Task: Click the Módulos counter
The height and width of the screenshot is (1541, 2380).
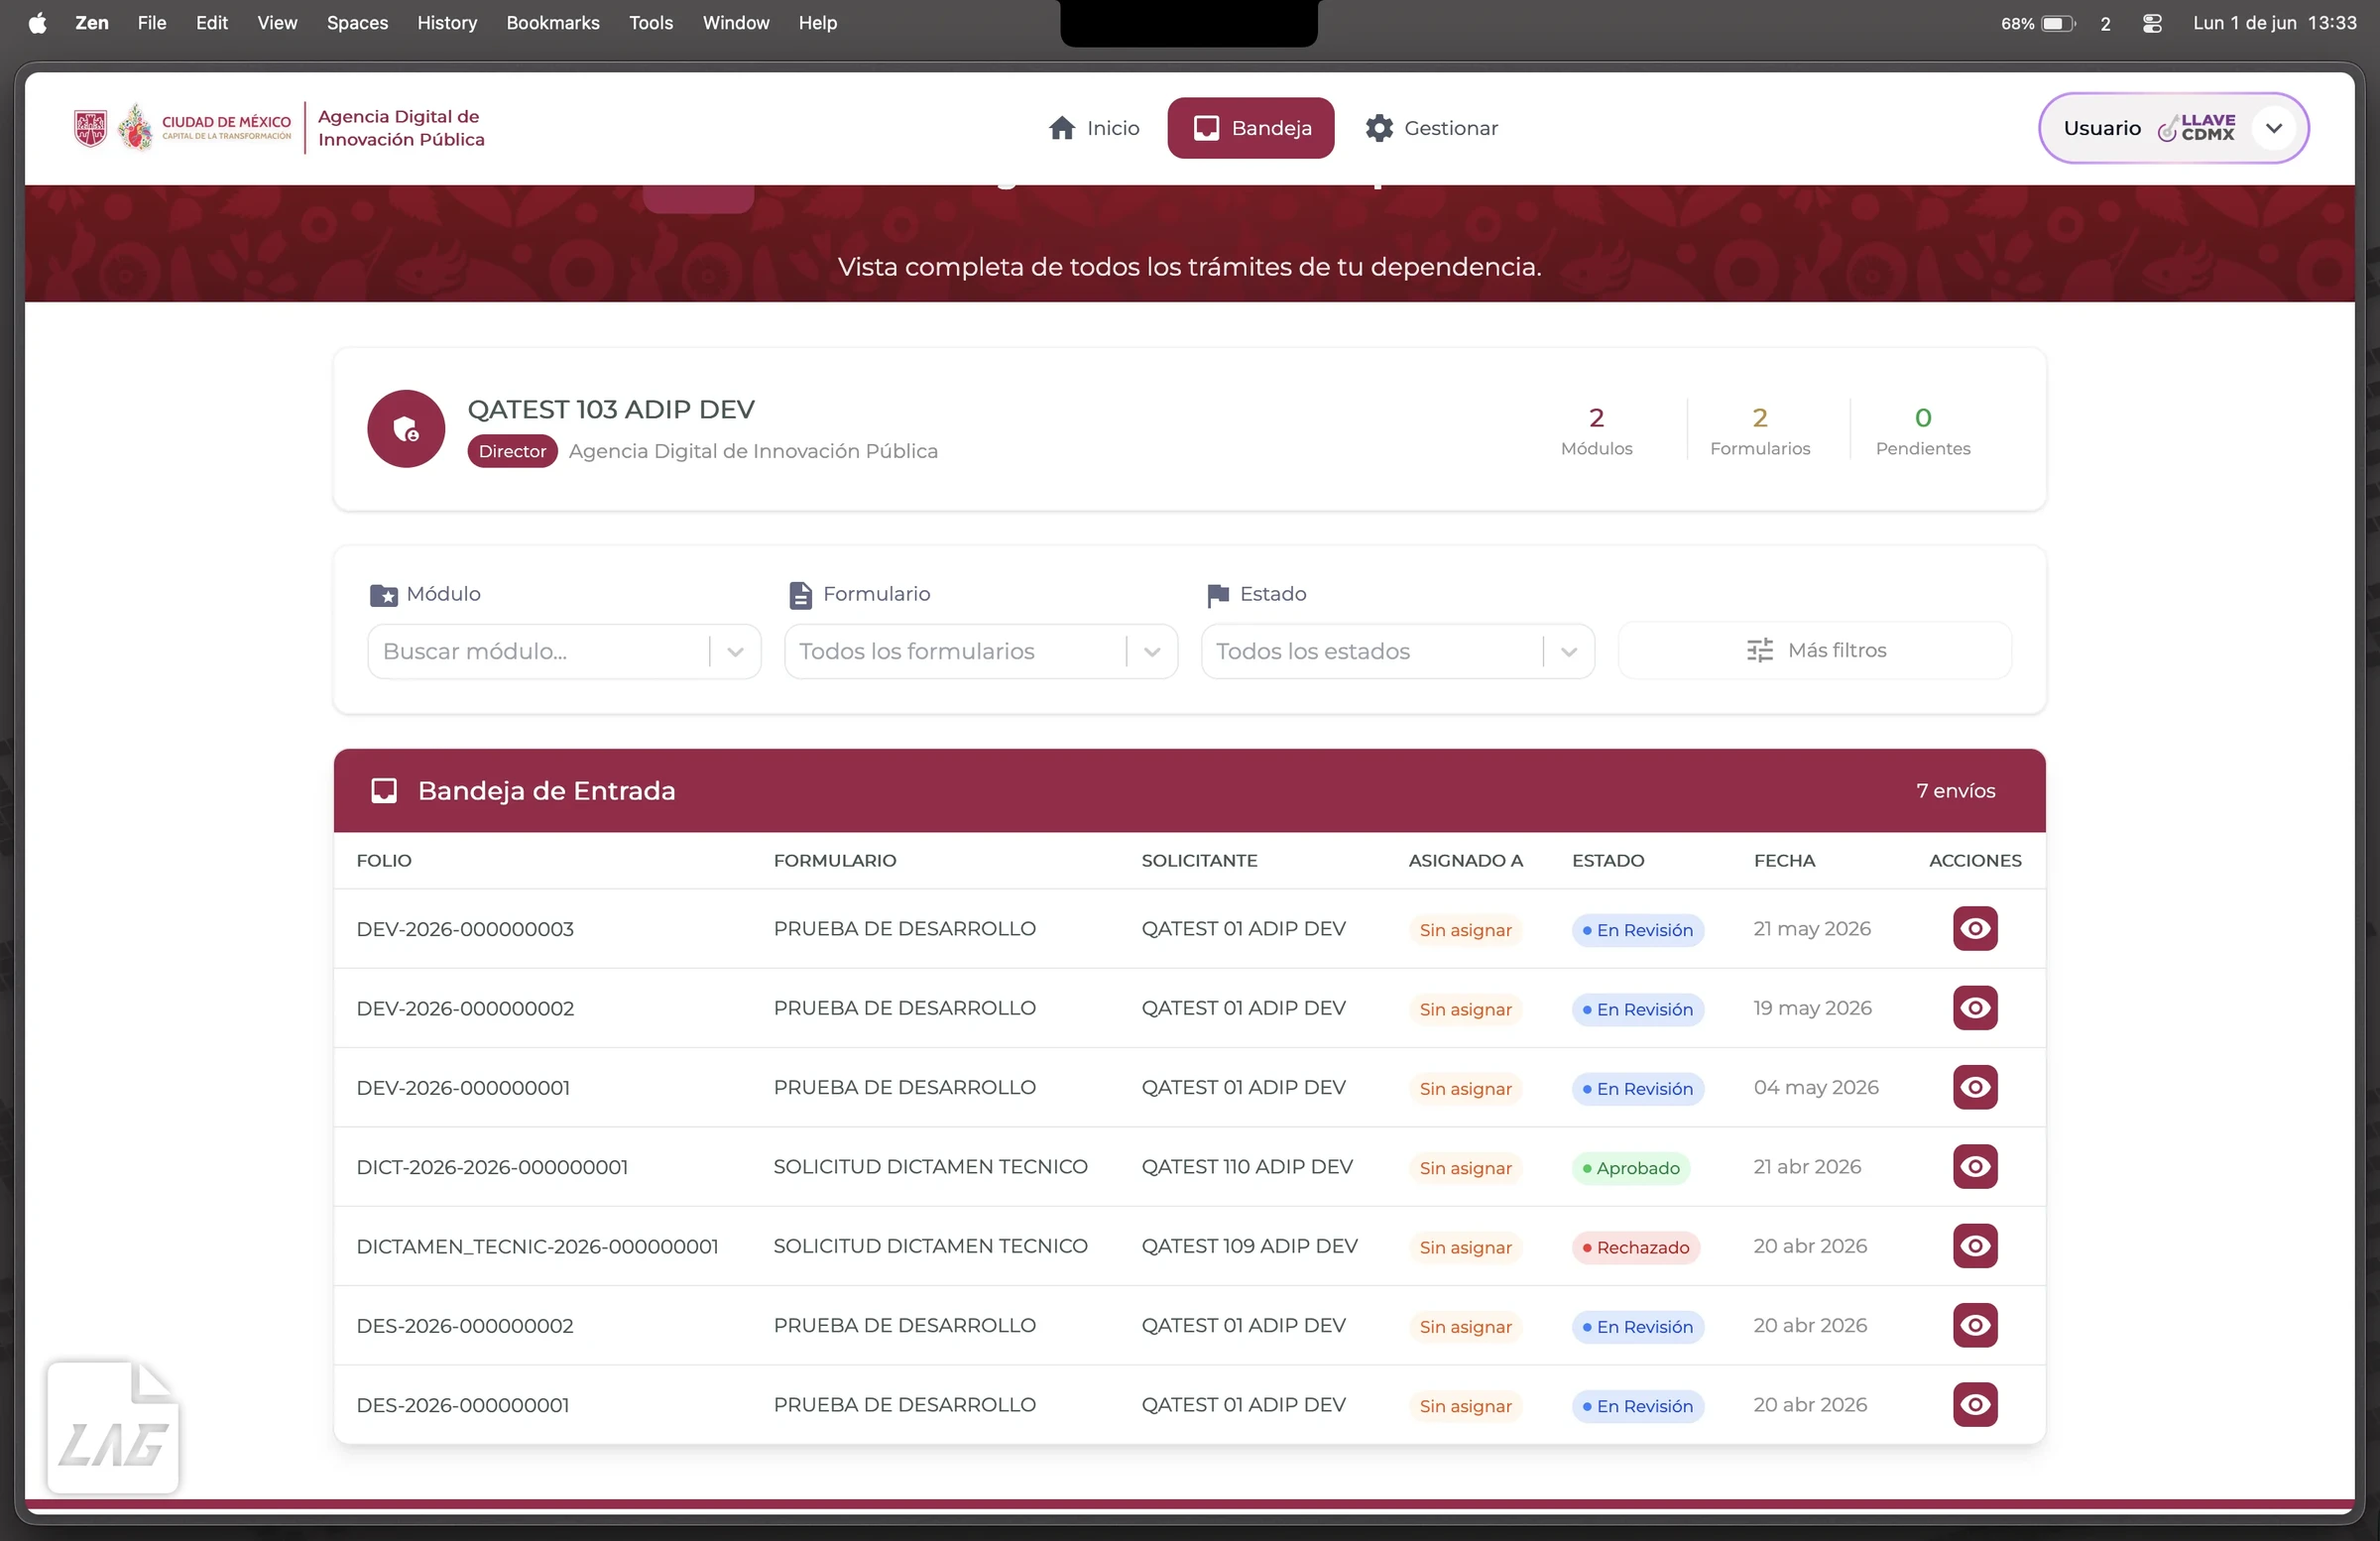Action: (1596, 430)
